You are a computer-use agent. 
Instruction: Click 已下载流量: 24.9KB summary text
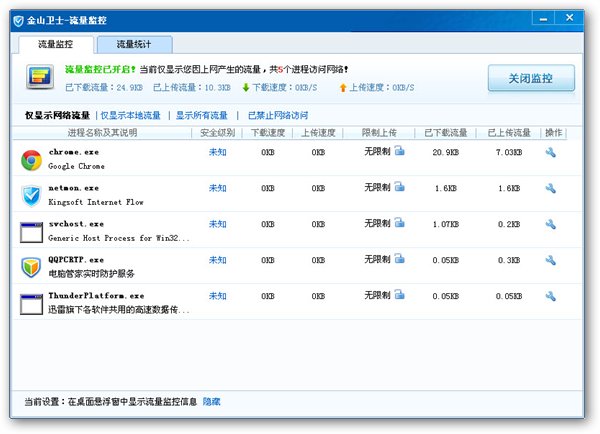(x=104, y=88)
